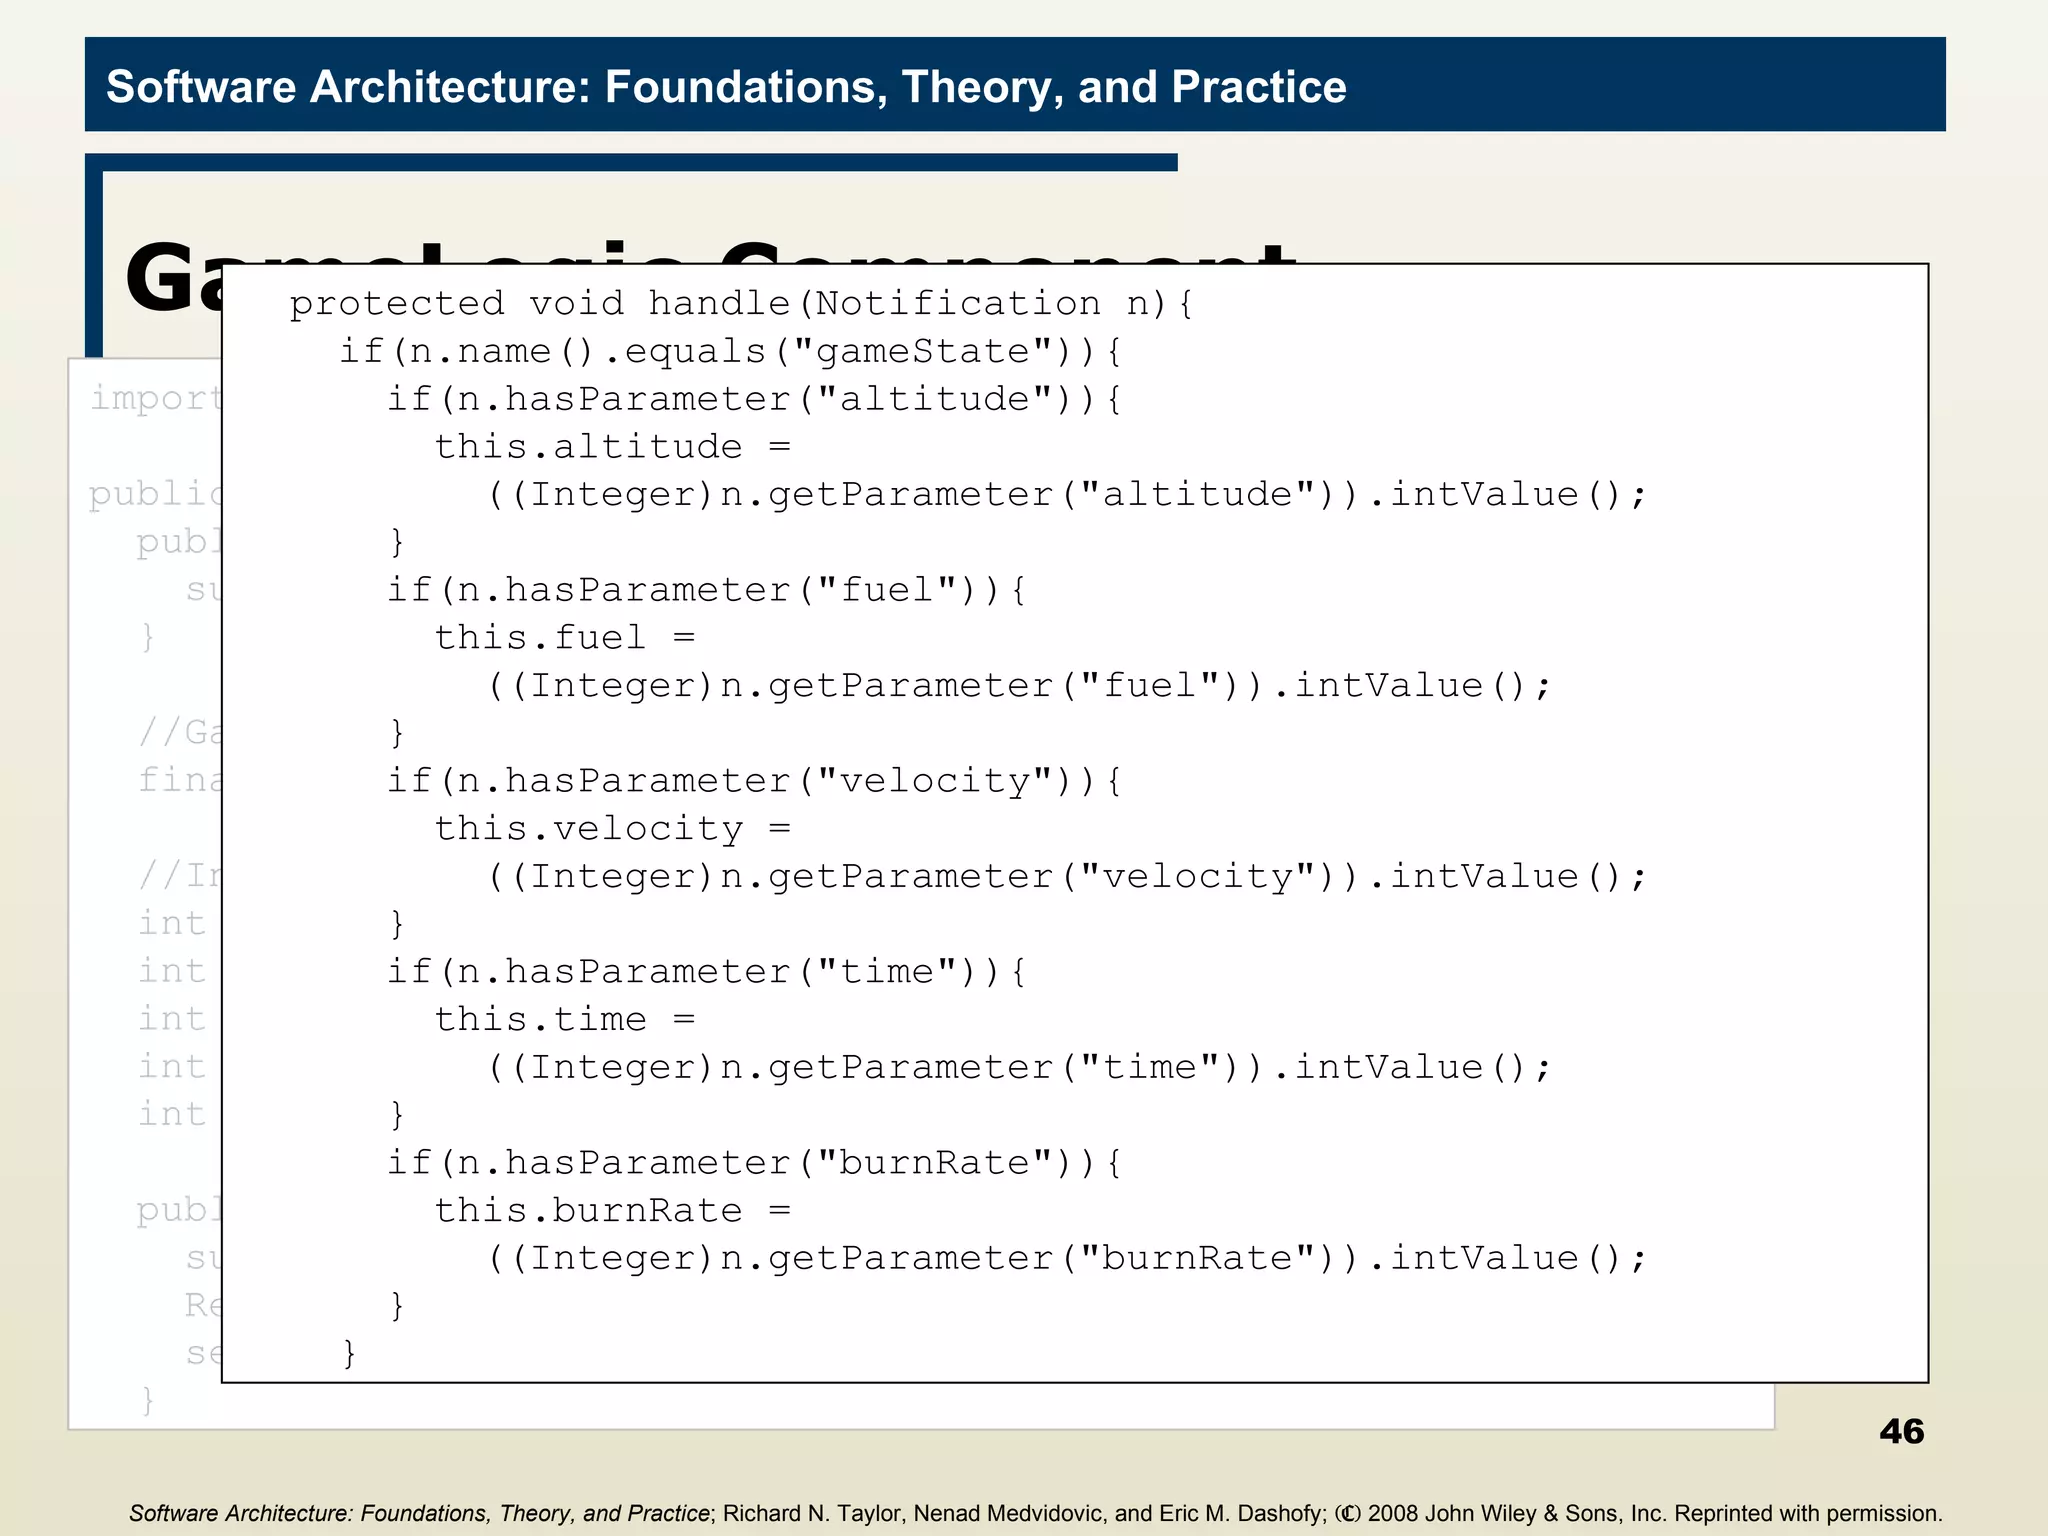Click the hasParameter altitude if-statement

[x=755, y=400]
